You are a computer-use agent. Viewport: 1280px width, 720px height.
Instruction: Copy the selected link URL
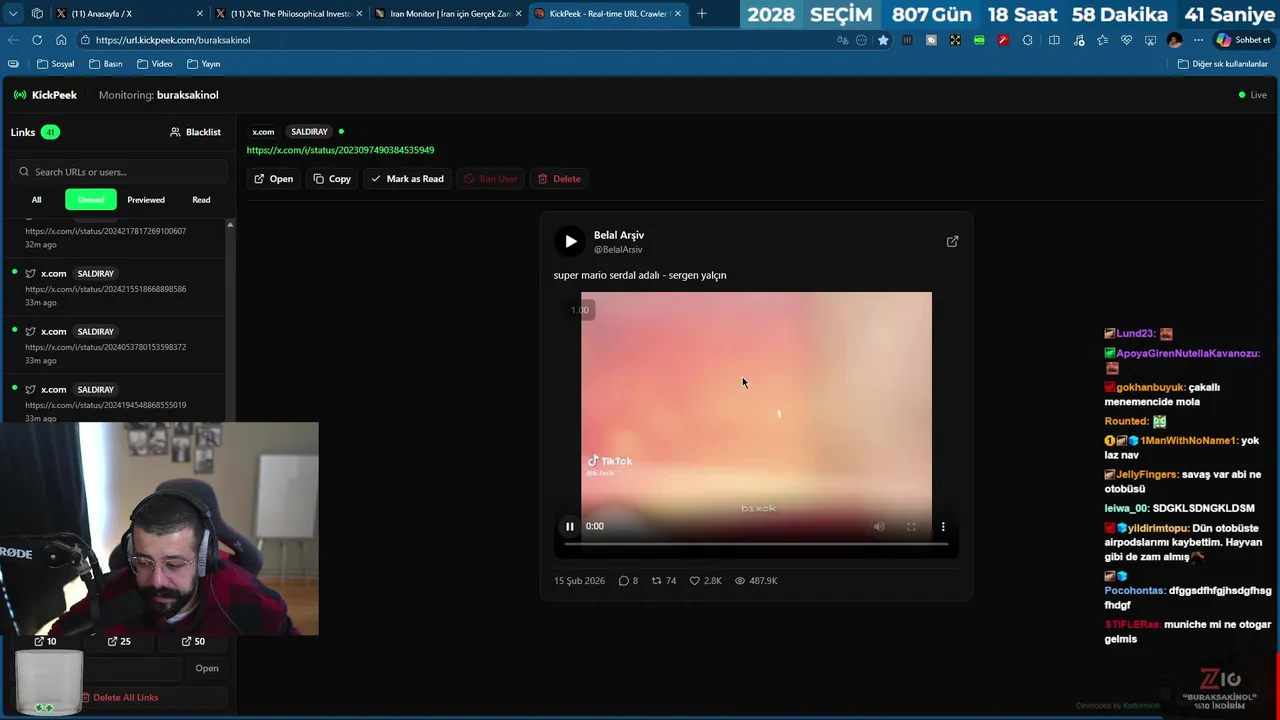click(332, 179)
